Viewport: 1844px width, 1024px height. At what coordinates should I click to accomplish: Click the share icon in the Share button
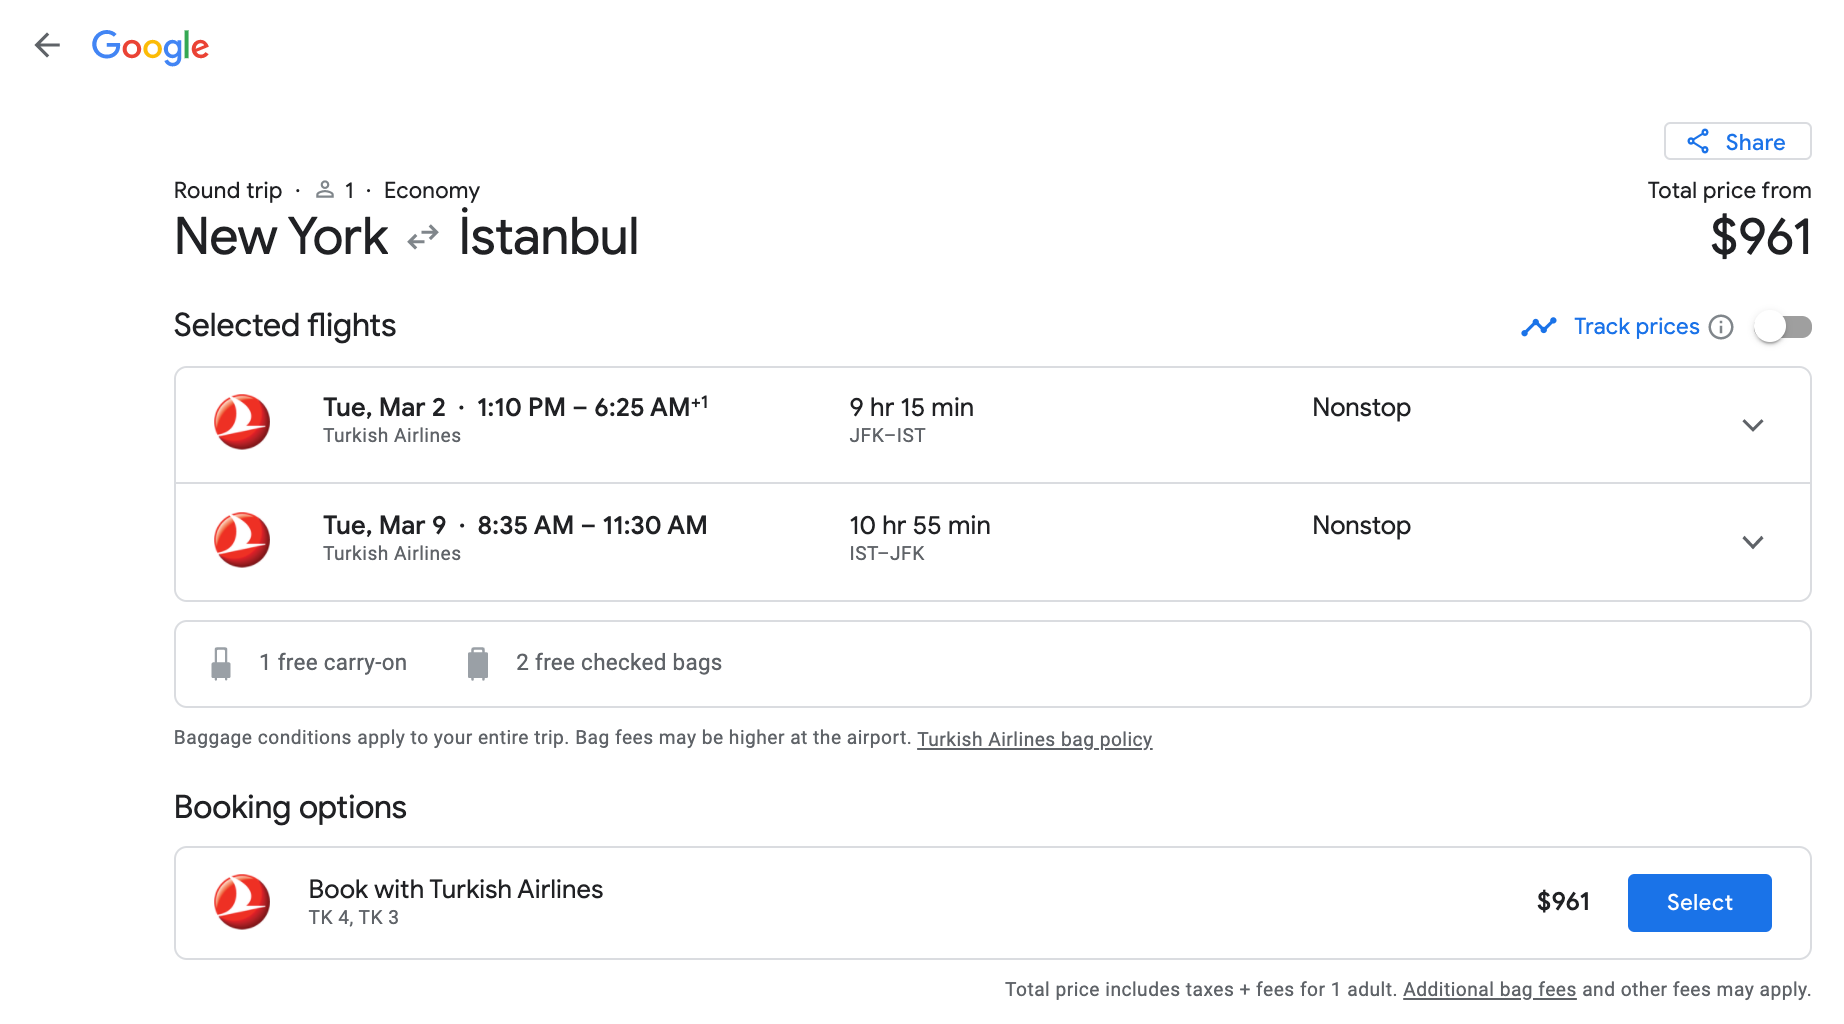coord(1699,141)
